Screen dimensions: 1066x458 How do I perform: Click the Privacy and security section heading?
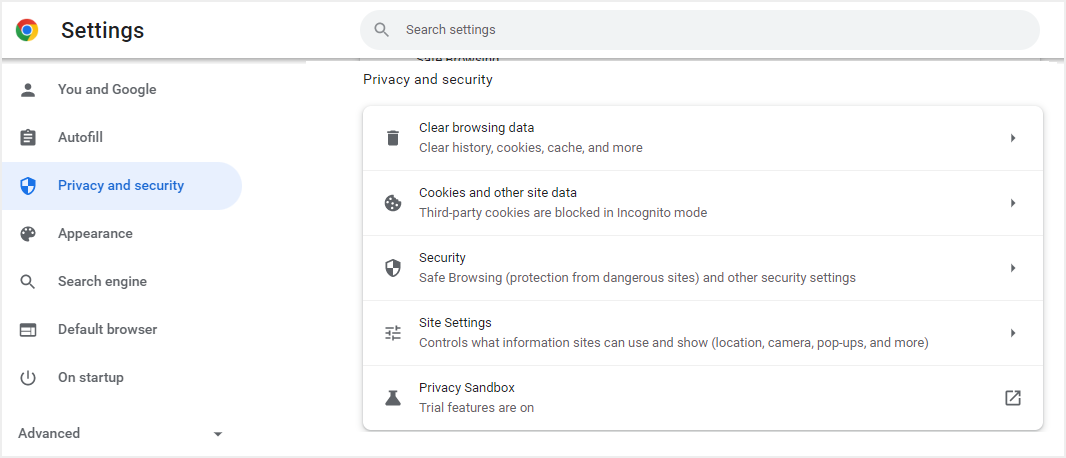point(428,80)
